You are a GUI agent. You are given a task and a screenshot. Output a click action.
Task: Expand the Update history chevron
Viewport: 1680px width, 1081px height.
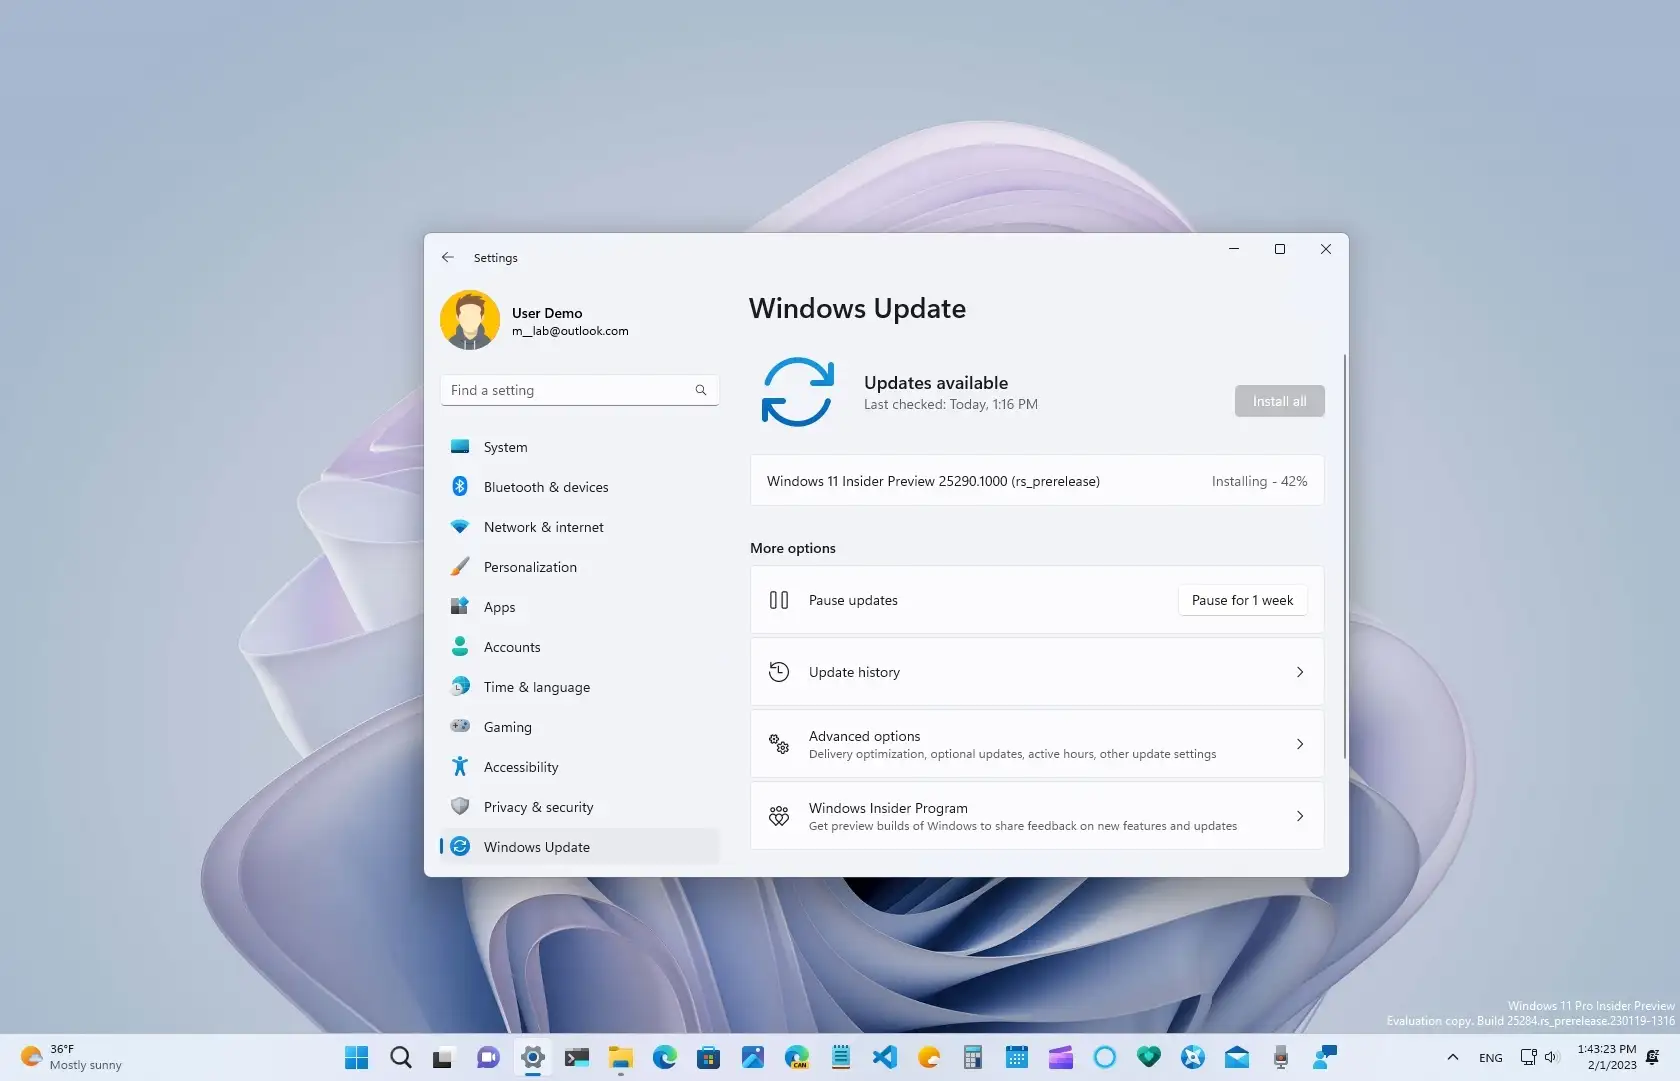point(1299,672)
